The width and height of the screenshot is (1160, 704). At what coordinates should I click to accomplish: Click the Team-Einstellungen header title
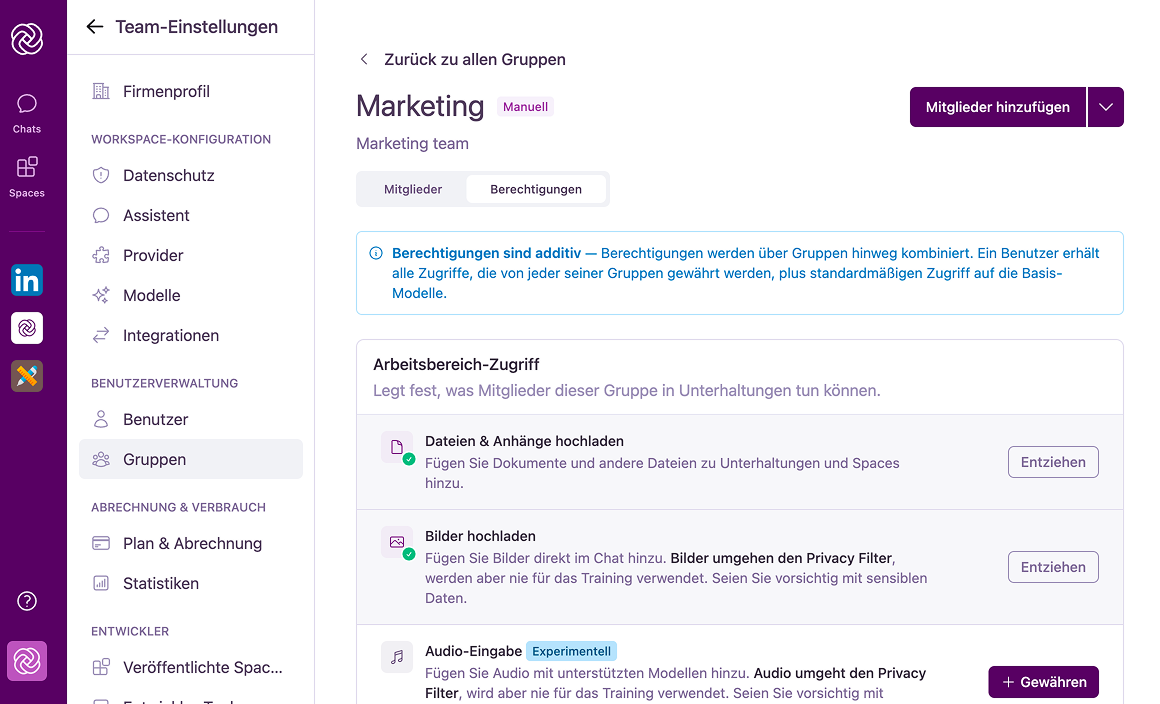pos(197,27)
